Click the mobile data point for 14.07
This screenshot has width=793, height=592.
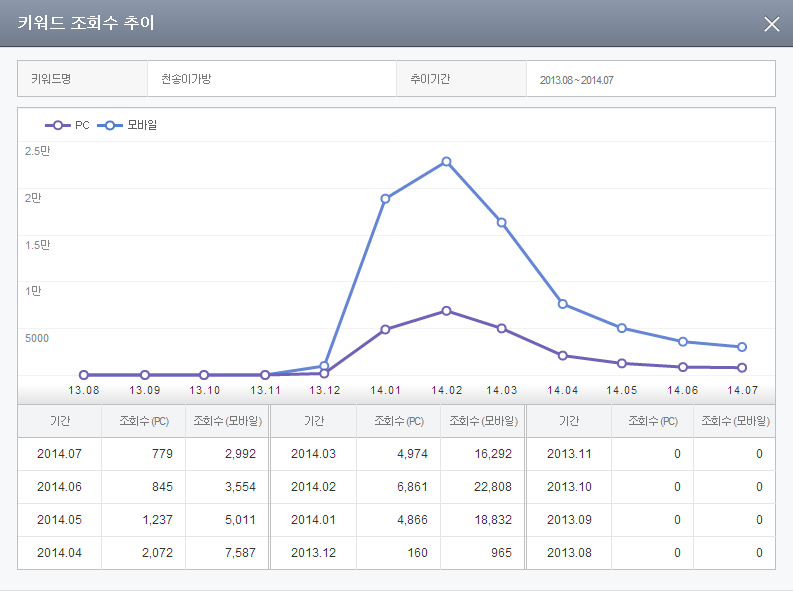(x=742, y=347)
